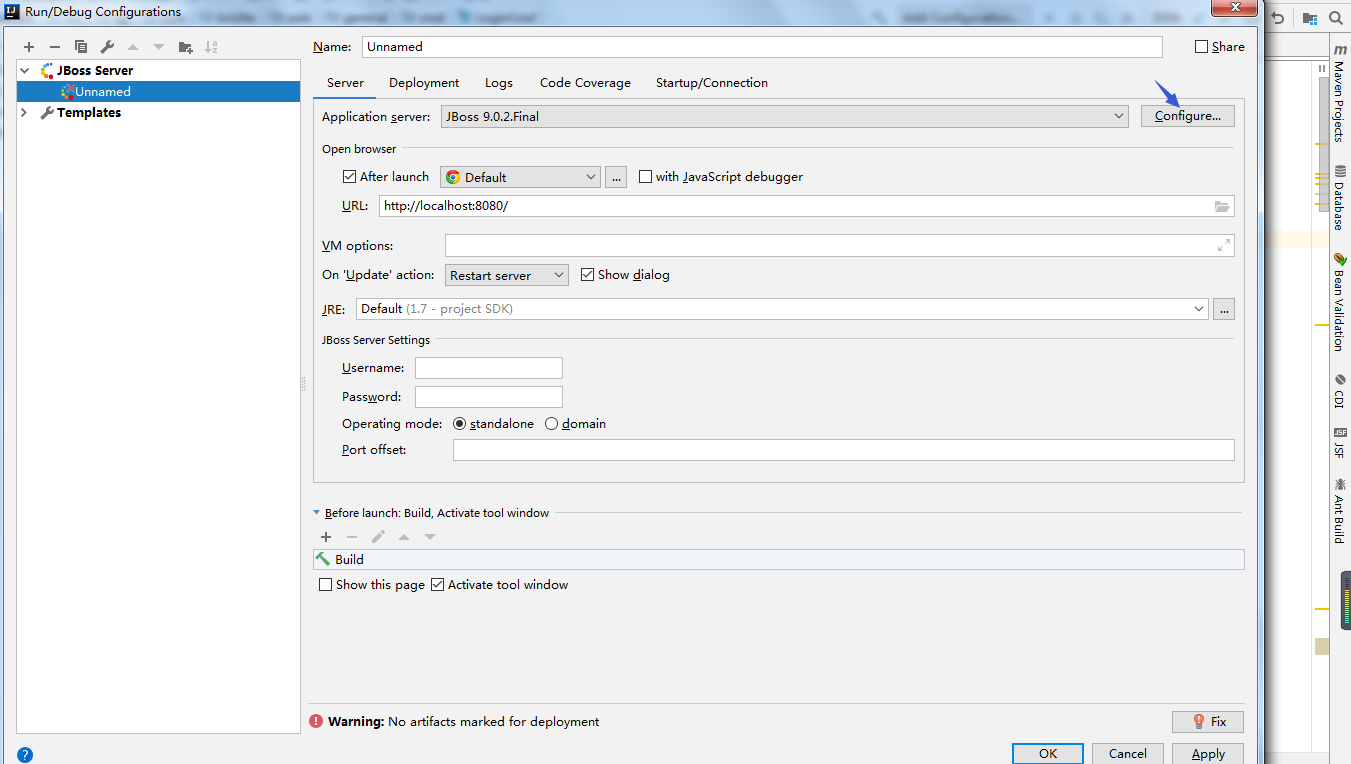1351x764 pixels.
Task: Click the Configure... button
Action: click(1188, 116)
